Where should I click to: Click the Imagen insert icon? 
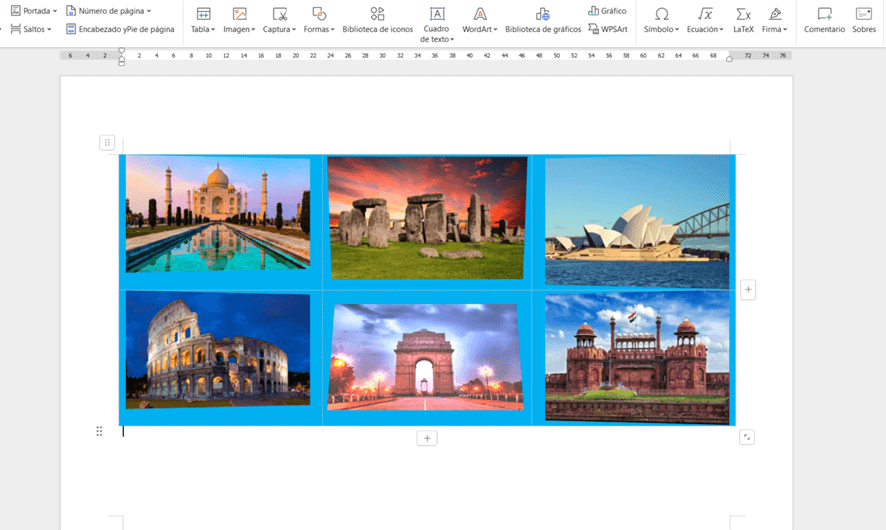239,14
